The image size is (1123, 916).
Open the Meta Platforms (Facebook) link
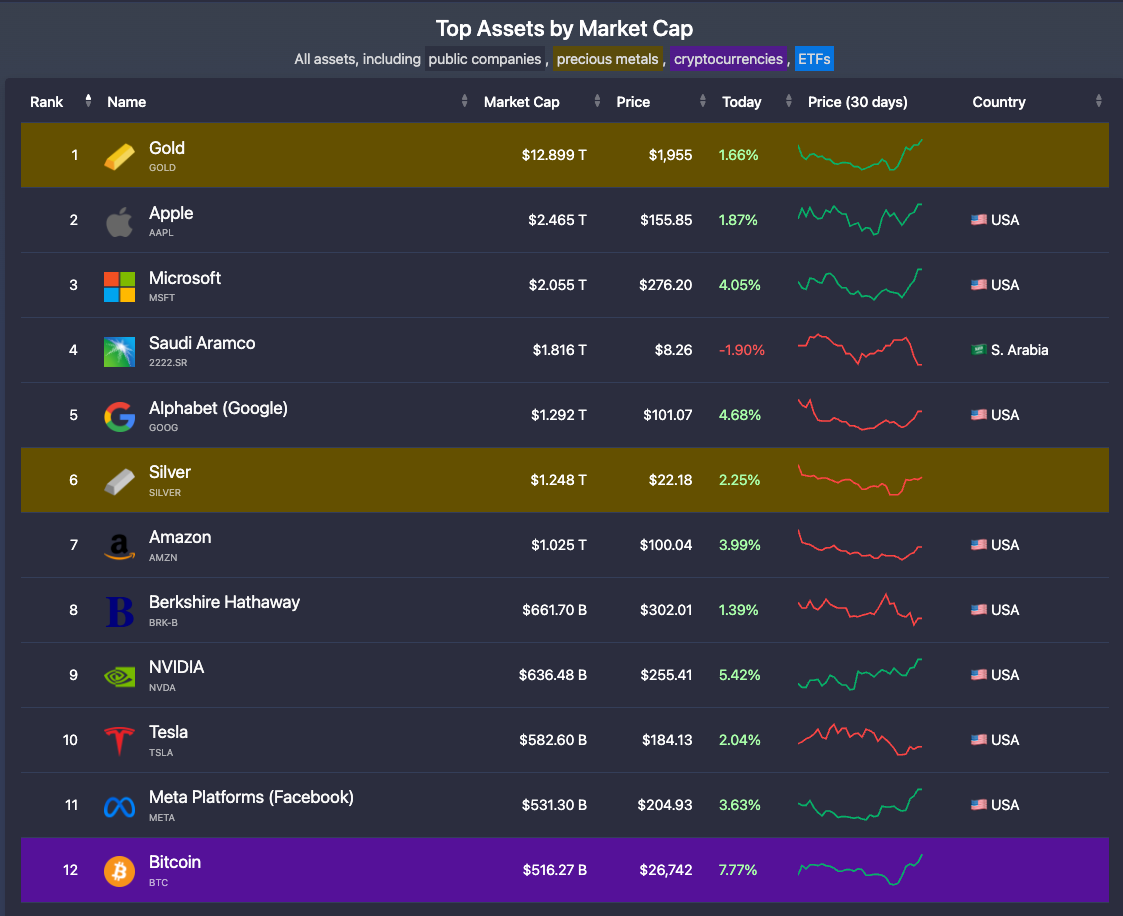coord(251,798)
